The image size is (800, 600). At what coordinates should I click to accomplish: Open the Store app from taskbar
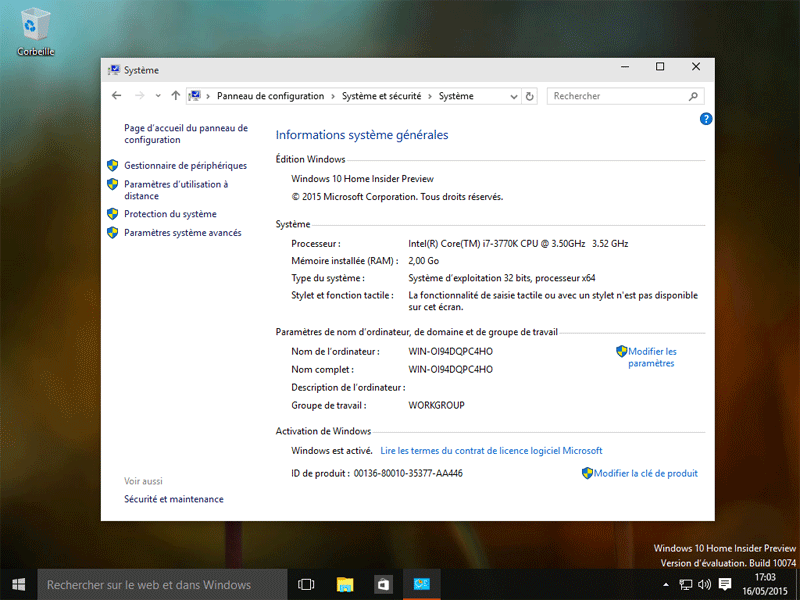382,584
